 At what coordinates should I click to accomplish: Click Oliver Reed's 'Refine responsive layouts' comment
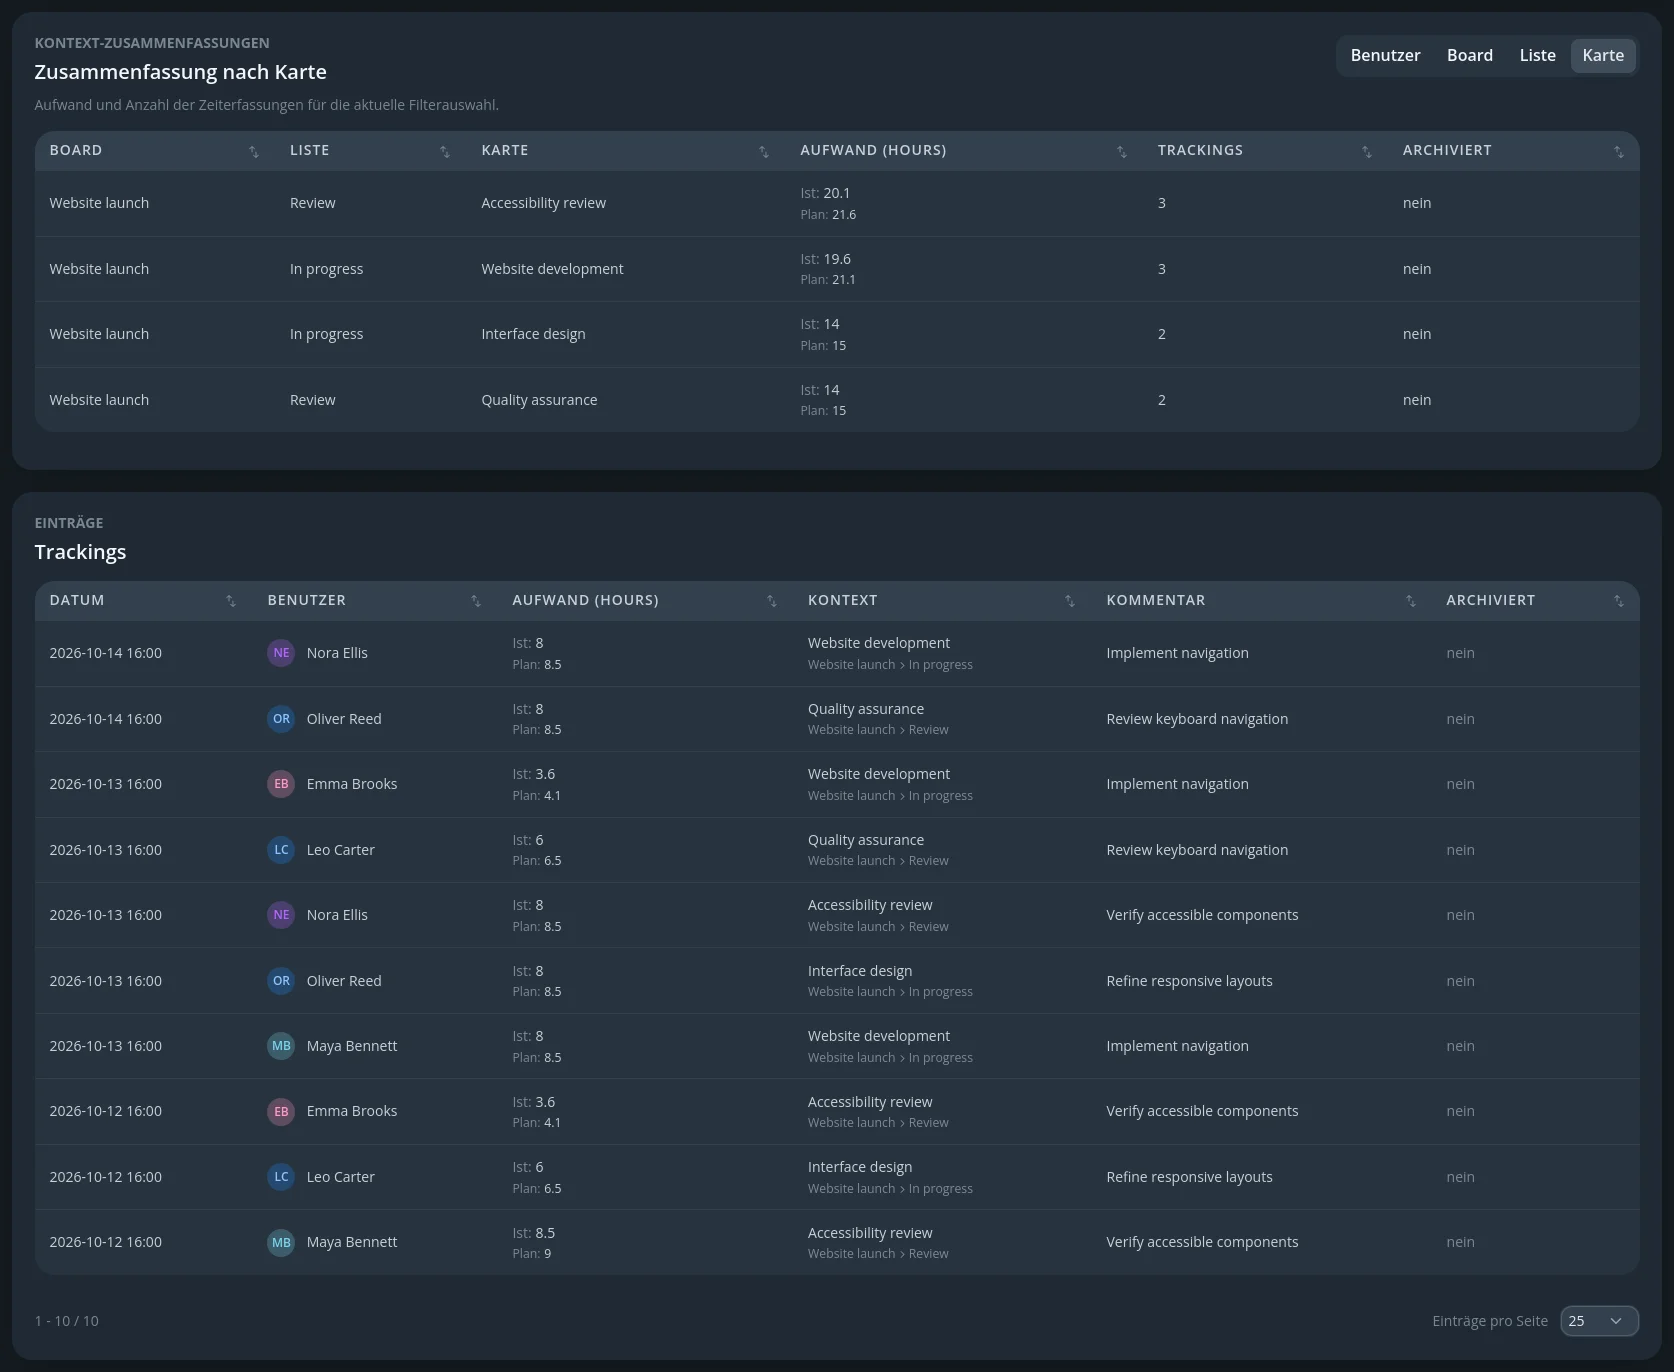point(1189,981)
